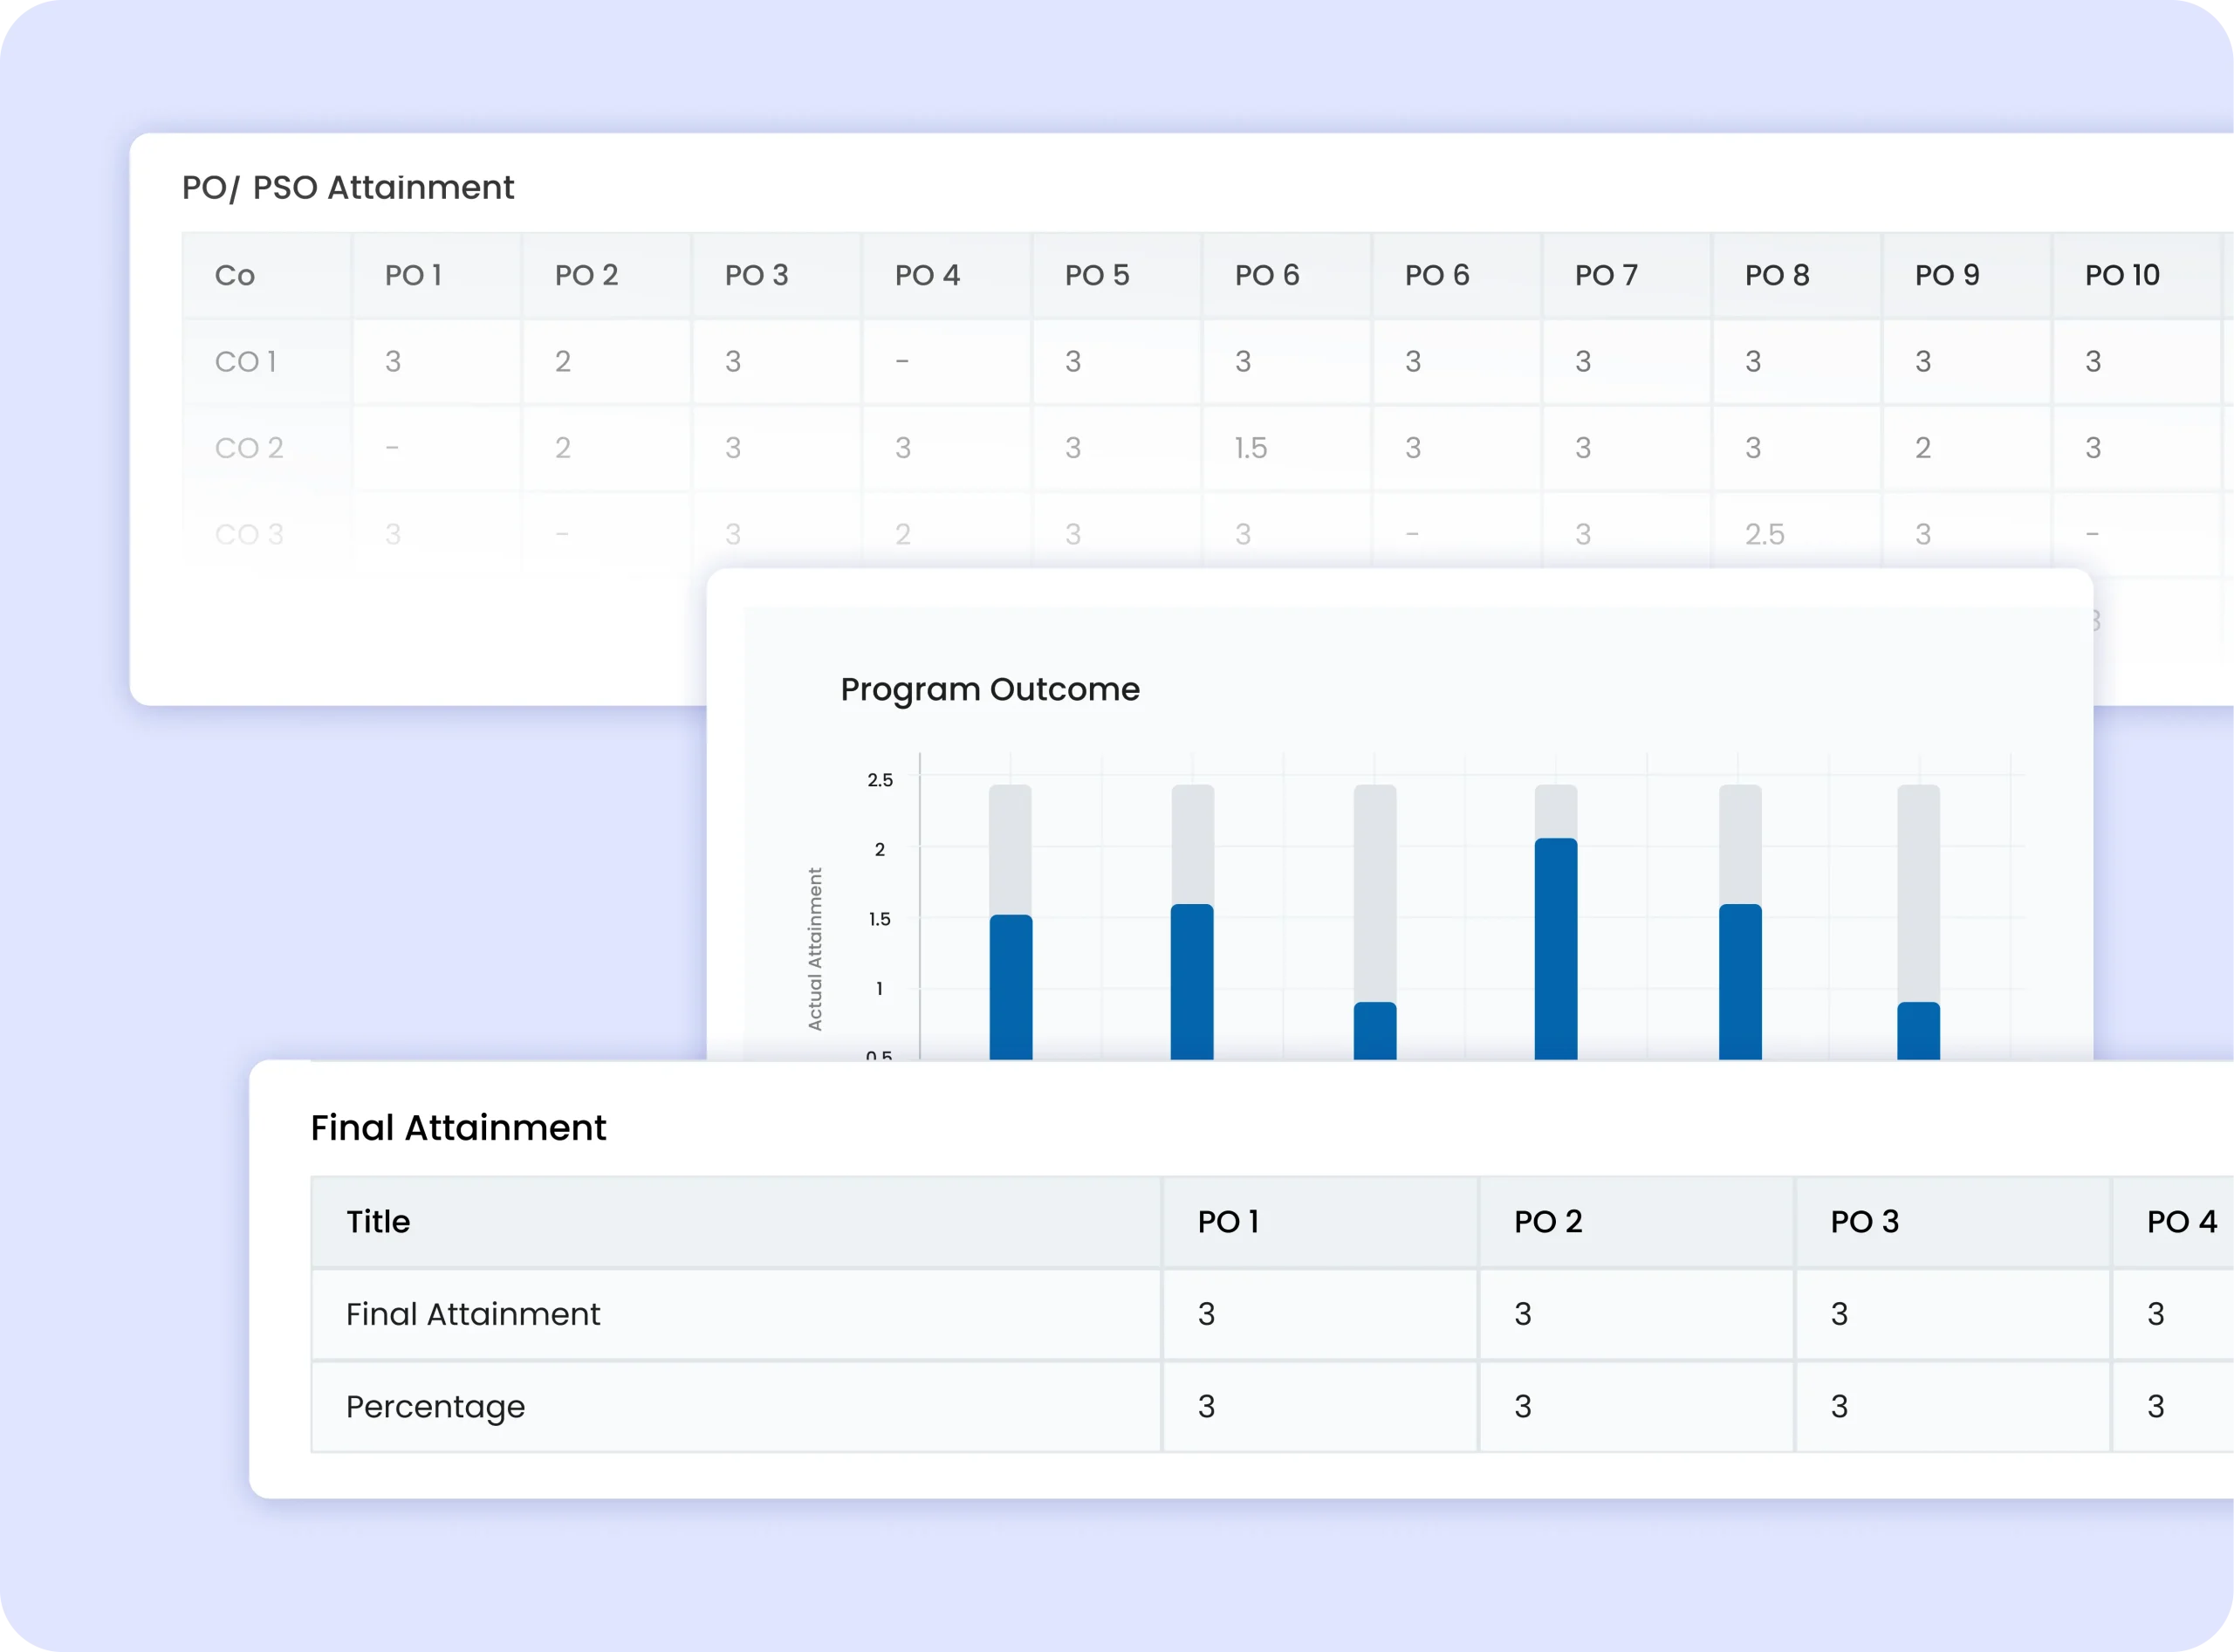Click the Program Outcome chart title
Screen dimensions: 2234x1652
[989, 689]
